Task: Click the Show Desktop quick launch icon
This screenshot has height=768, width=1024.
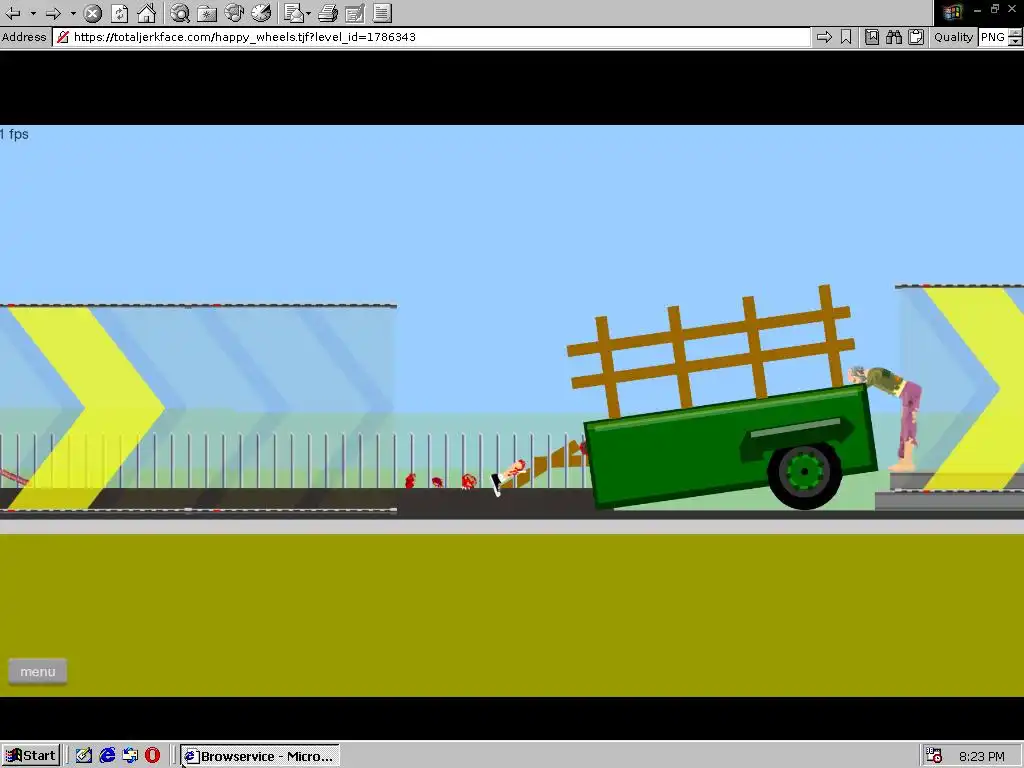Action: pos(129,756)
